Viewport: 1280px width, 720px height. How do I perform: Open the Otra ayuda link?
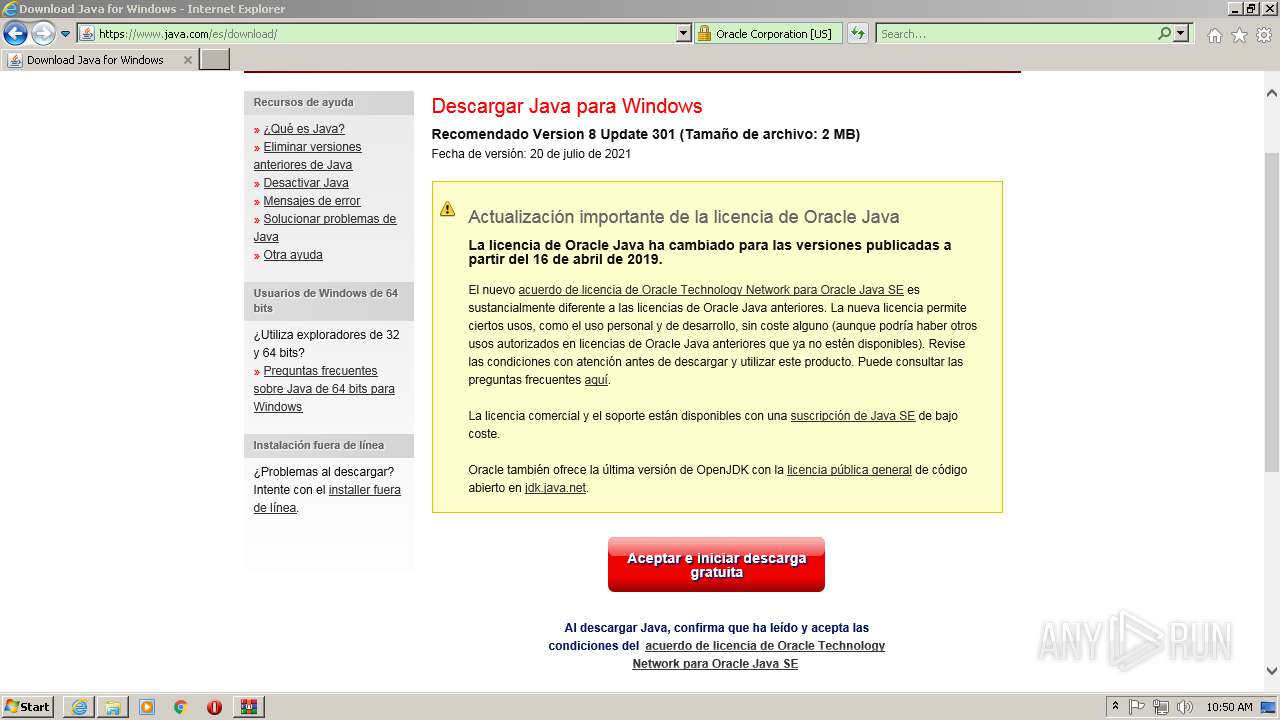(293, 255)
